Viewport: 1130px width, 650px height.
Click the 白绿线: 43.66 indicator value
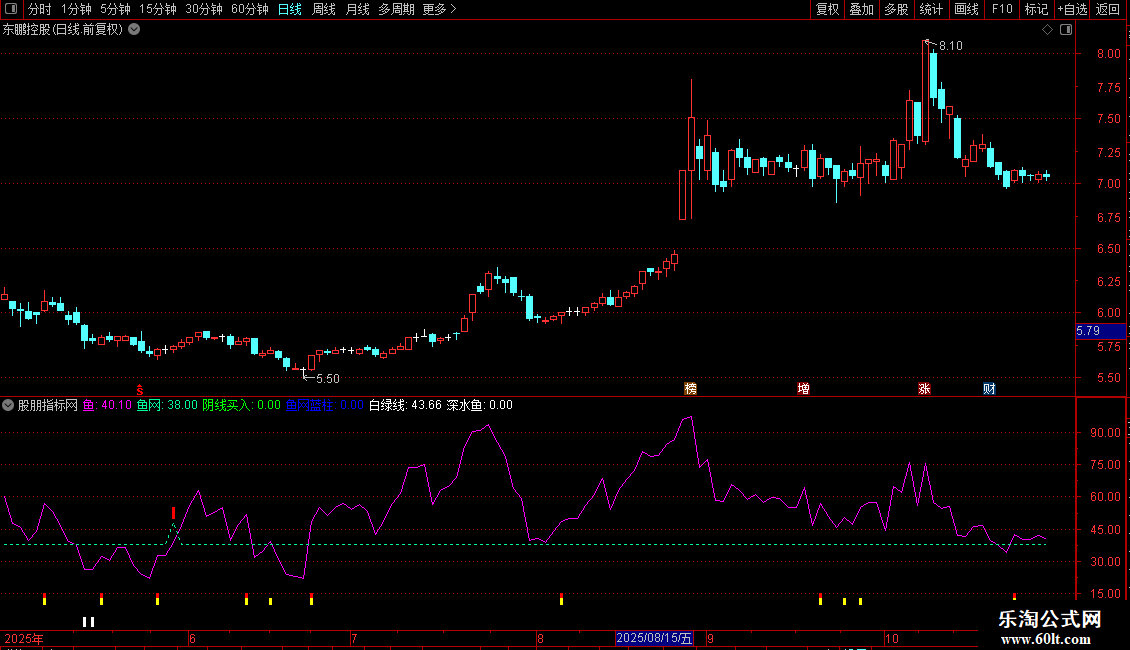[405, 405]
